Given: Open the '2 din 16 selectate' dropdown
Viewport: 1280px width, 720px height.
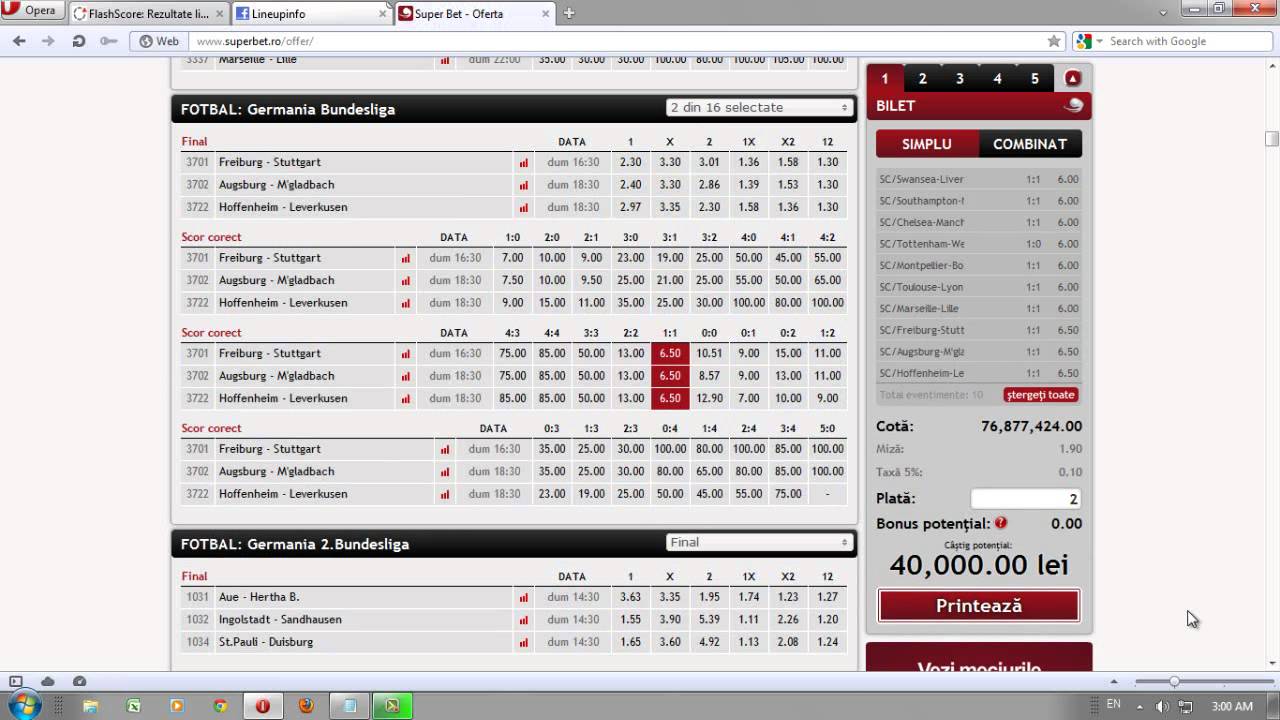Looking at the screenshot, I should 759,107.
